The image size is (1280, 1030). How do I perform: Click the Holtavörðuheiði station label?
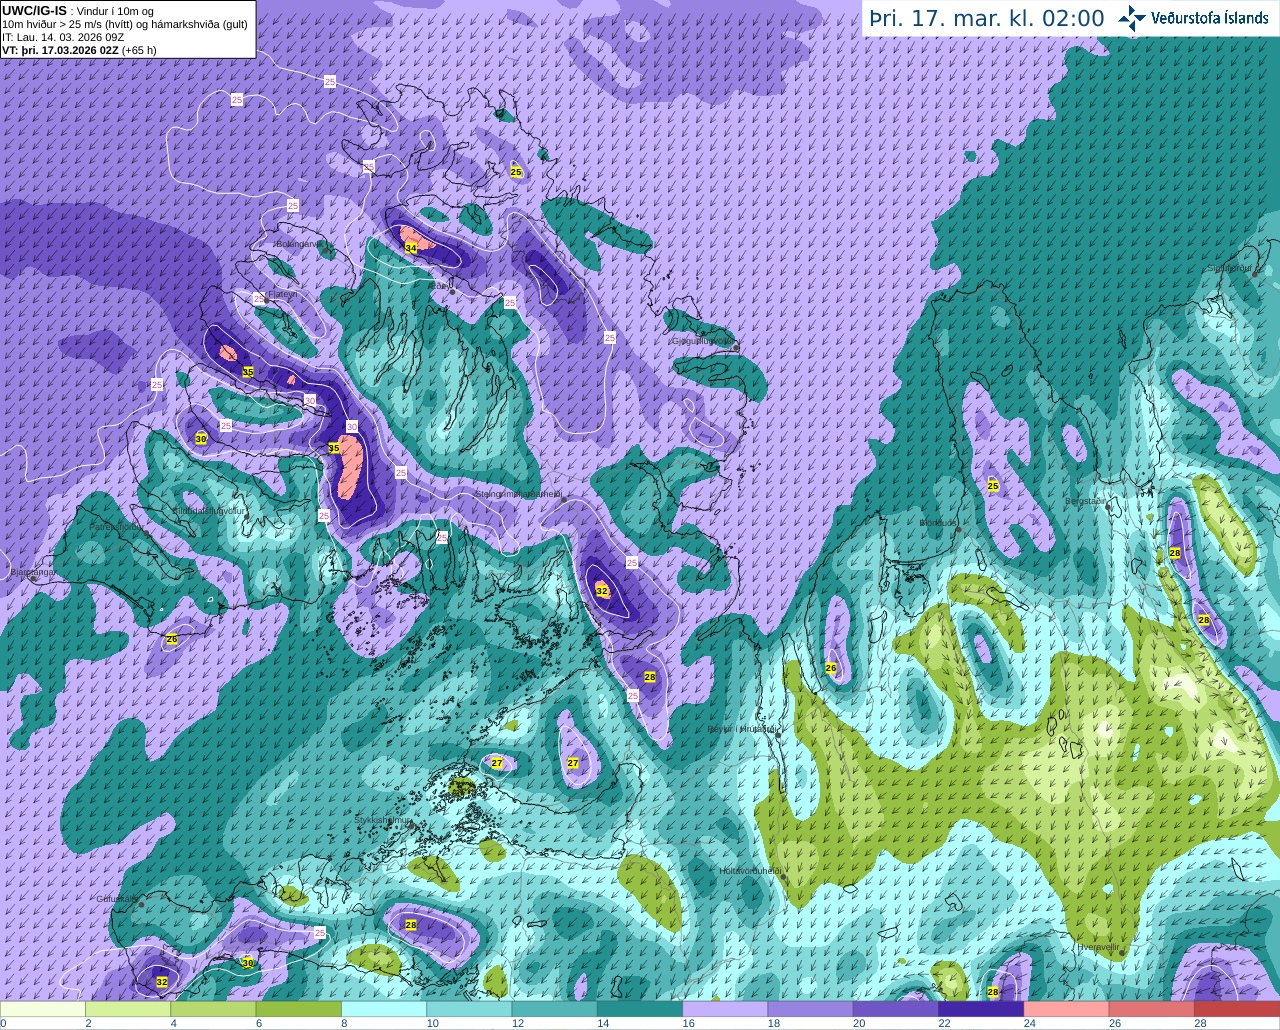(x=750, y=871)
